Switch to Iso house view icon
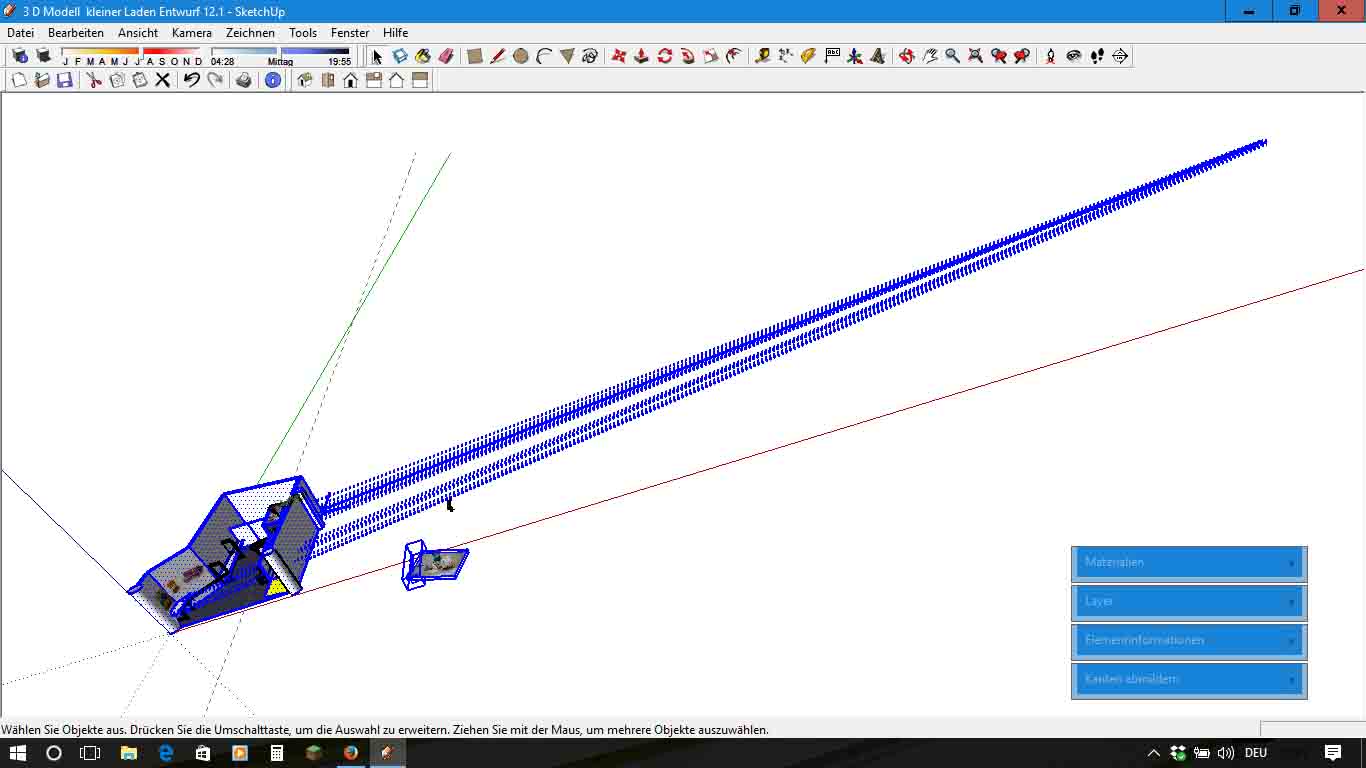Viewport: 1366px width, 768px height. point(305,80)
